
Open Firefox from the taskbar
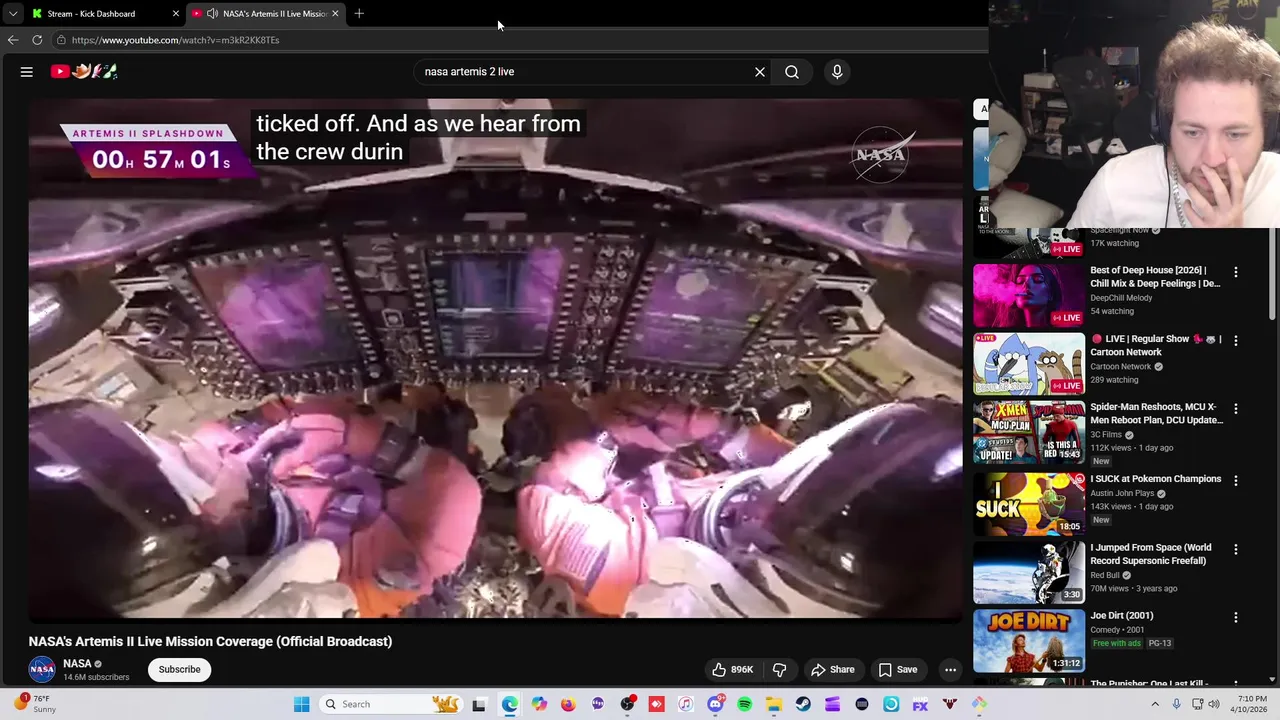coord(568,704)
